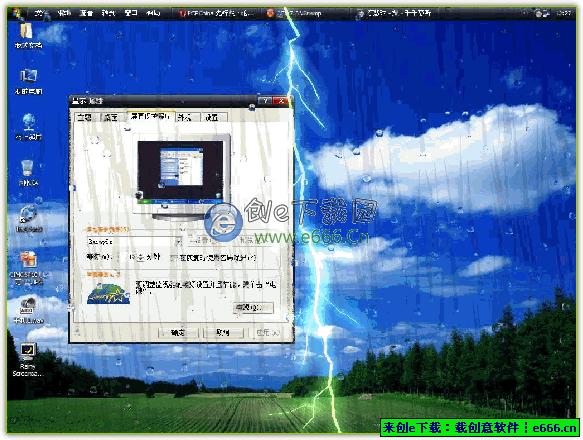Click the 取消 (Cancel) button
This screenshot has width=583, height=440.
point(223,333)
